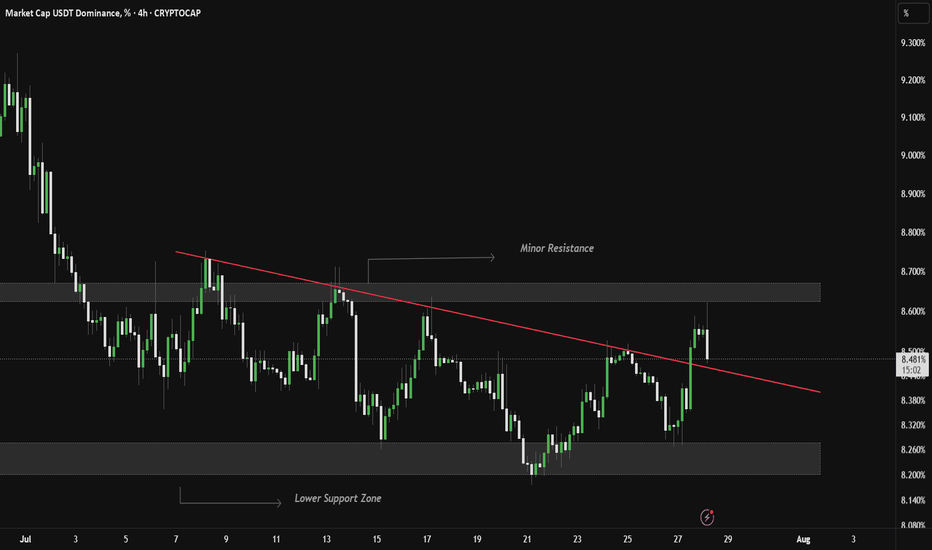Image resolution: width=932 pixels, height=550 pixels.
Task: Click date 21 on the time axis
Action: pos(527,539)
